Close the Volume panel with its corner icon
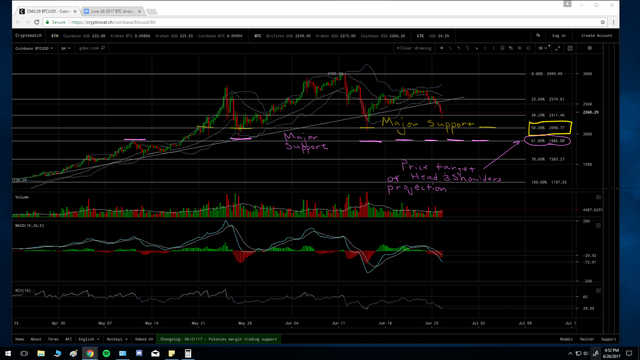640x360 pixels. click(x=598, y=197)
